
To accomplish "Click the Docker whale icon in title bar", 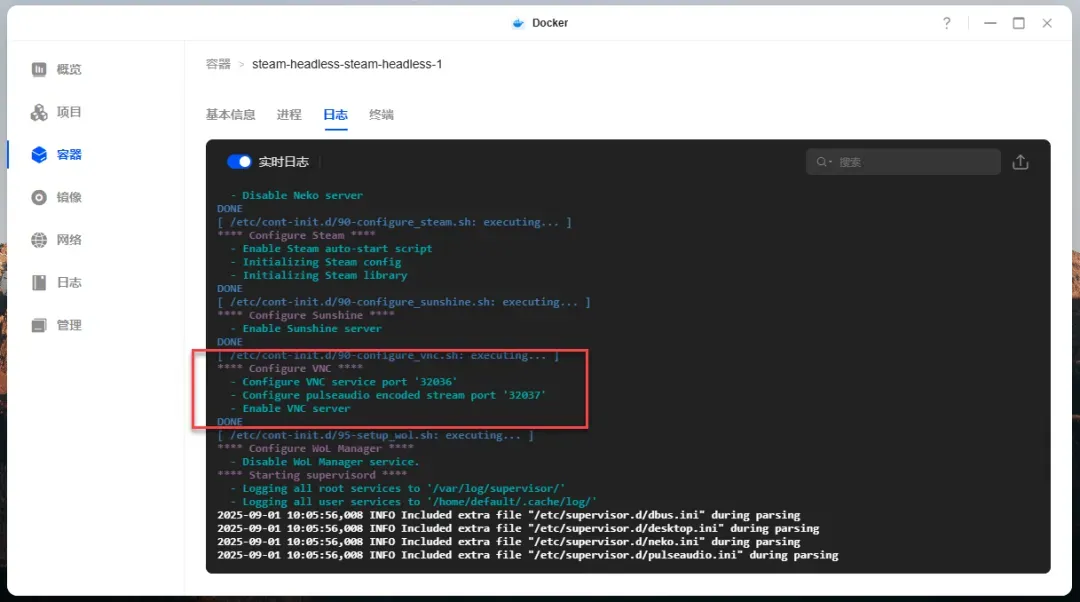I will (517, 23).
